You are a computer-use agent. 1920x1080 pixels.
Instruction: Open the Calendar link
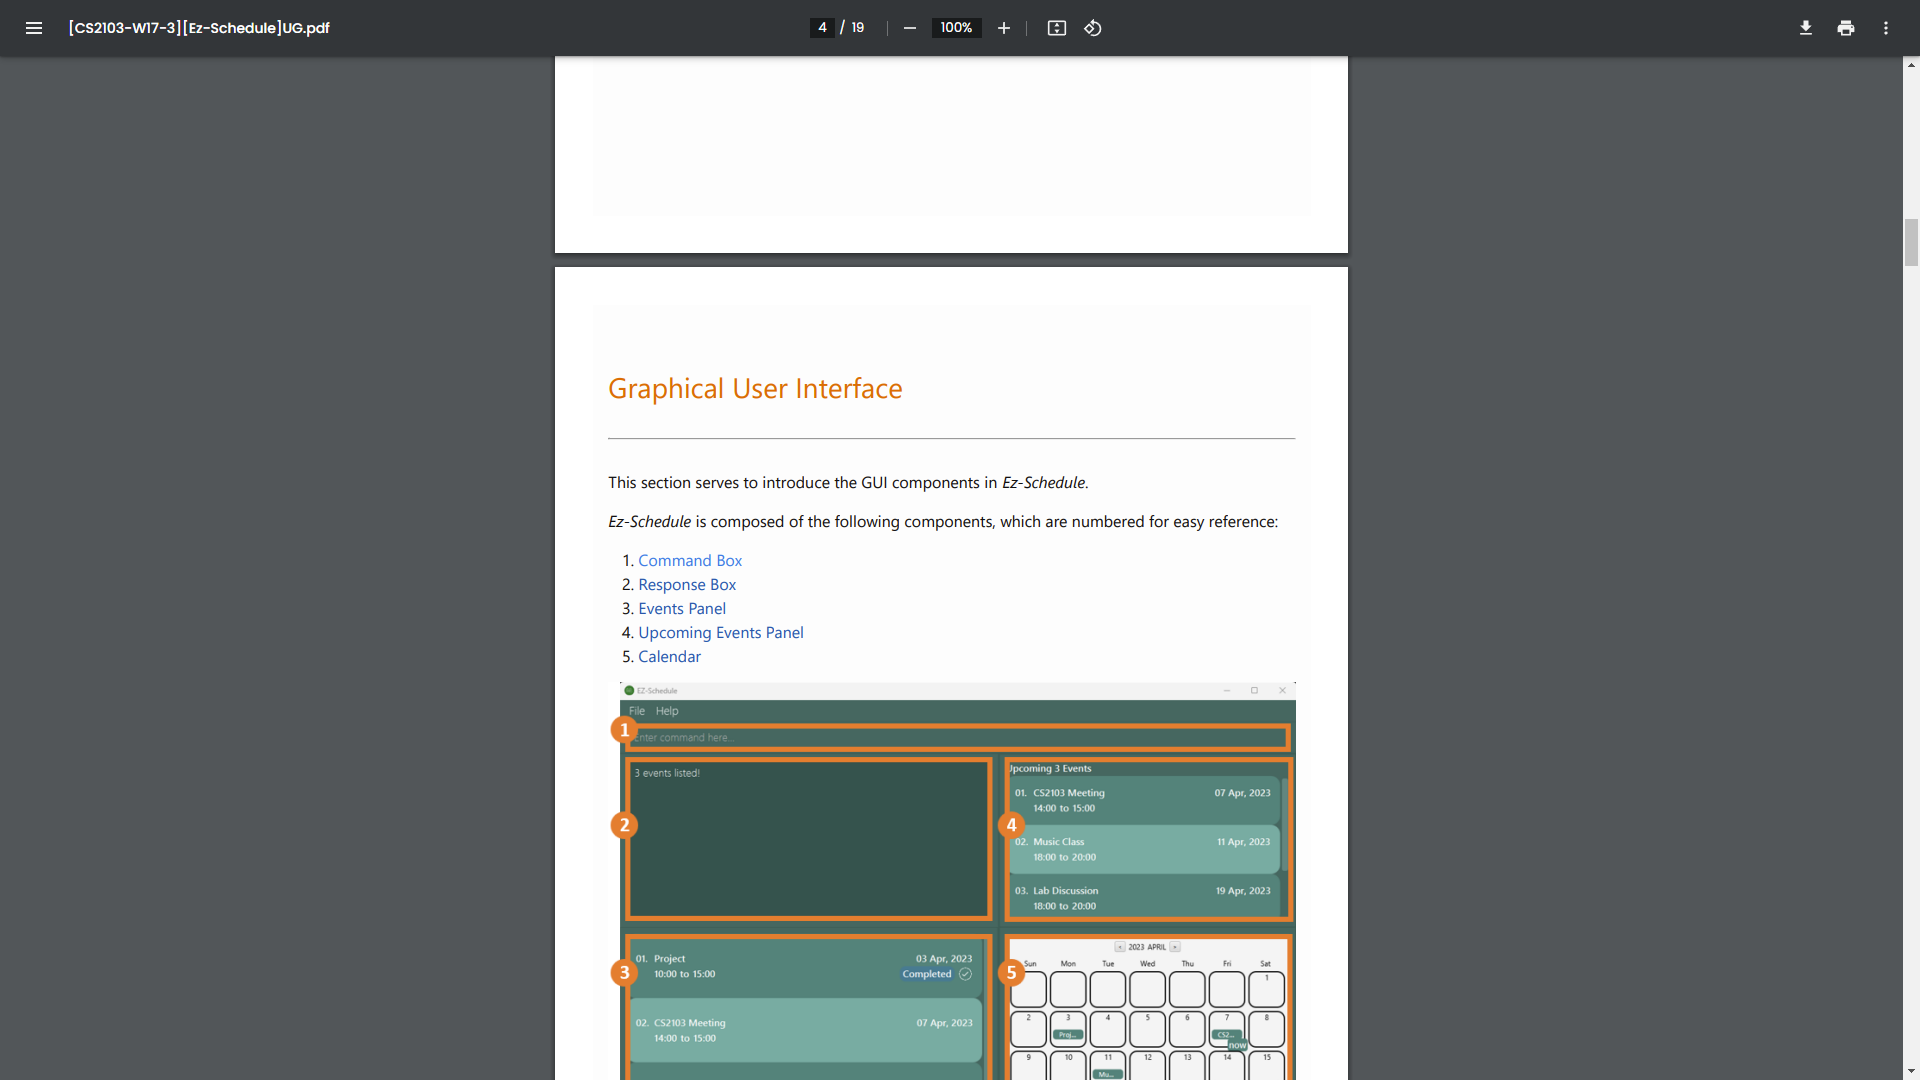click(669, 657)
